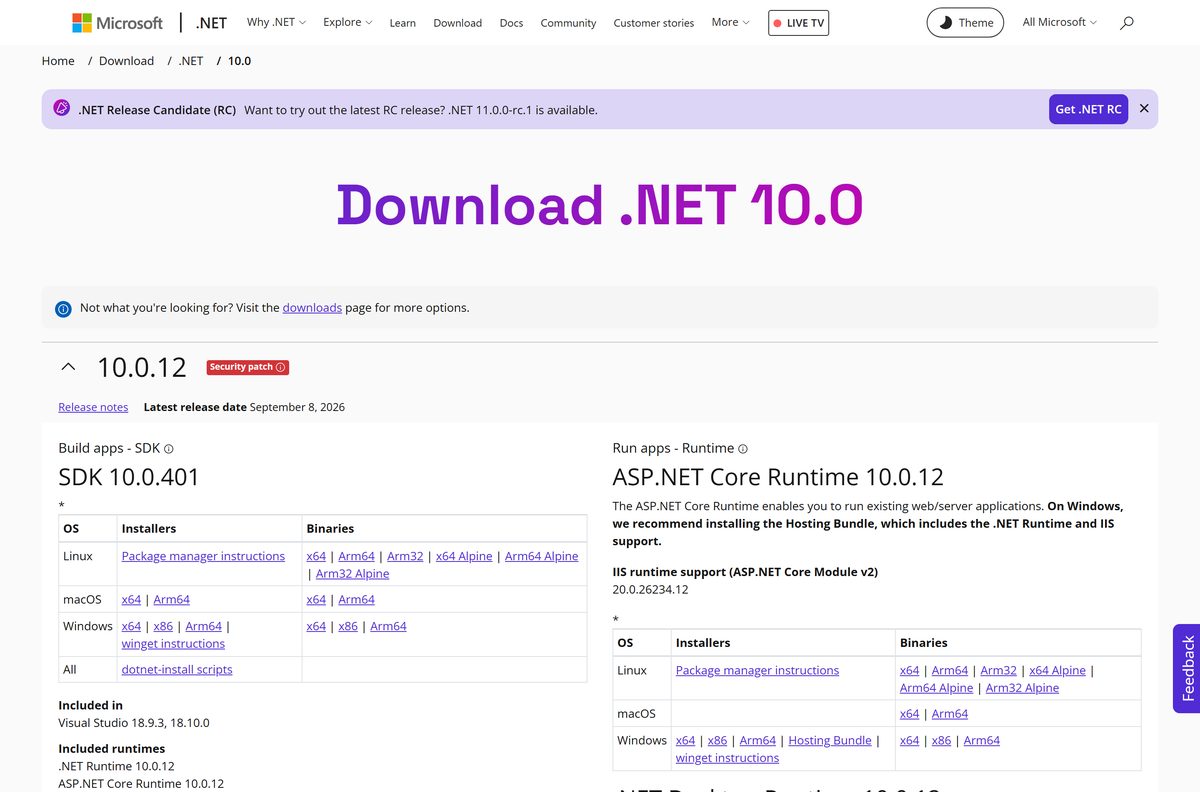Viewport: 1200px width, 792px height.
Task: Click the info icon in the downloads notice
Action: point(63,309)
